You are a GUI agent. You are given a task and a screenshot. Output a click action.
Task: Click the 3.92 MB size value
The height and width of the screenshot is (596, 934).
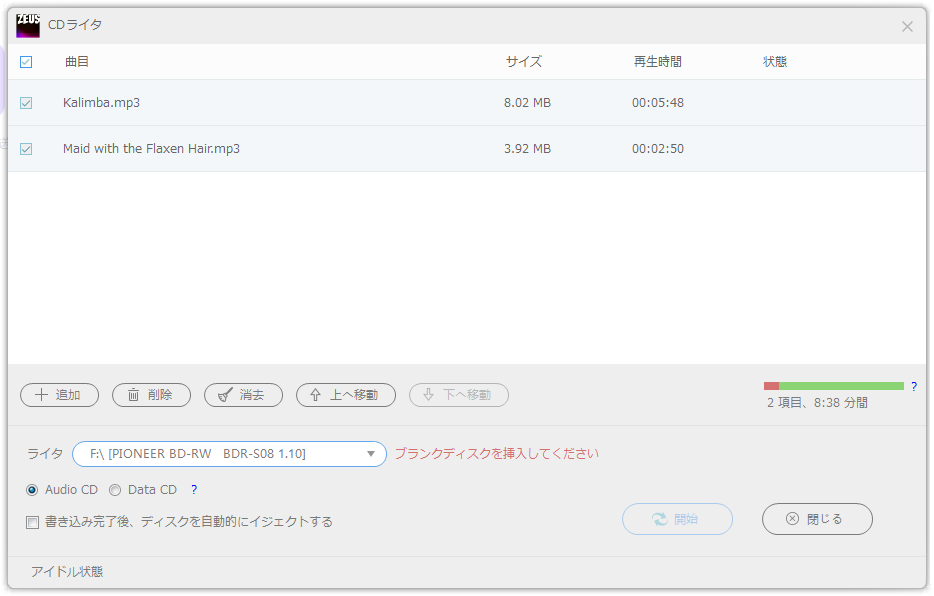(x=527, y=148)
